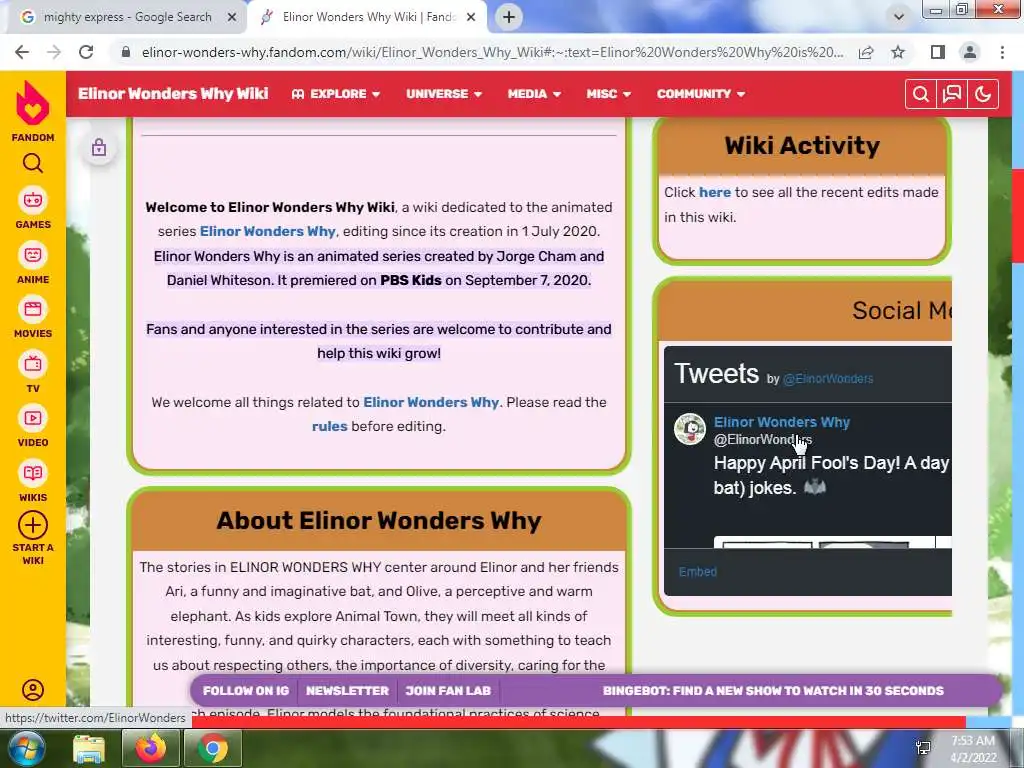Open the rules link
Image resolution: width=1024 pixels, height=768 pixels.
point(330,426)
